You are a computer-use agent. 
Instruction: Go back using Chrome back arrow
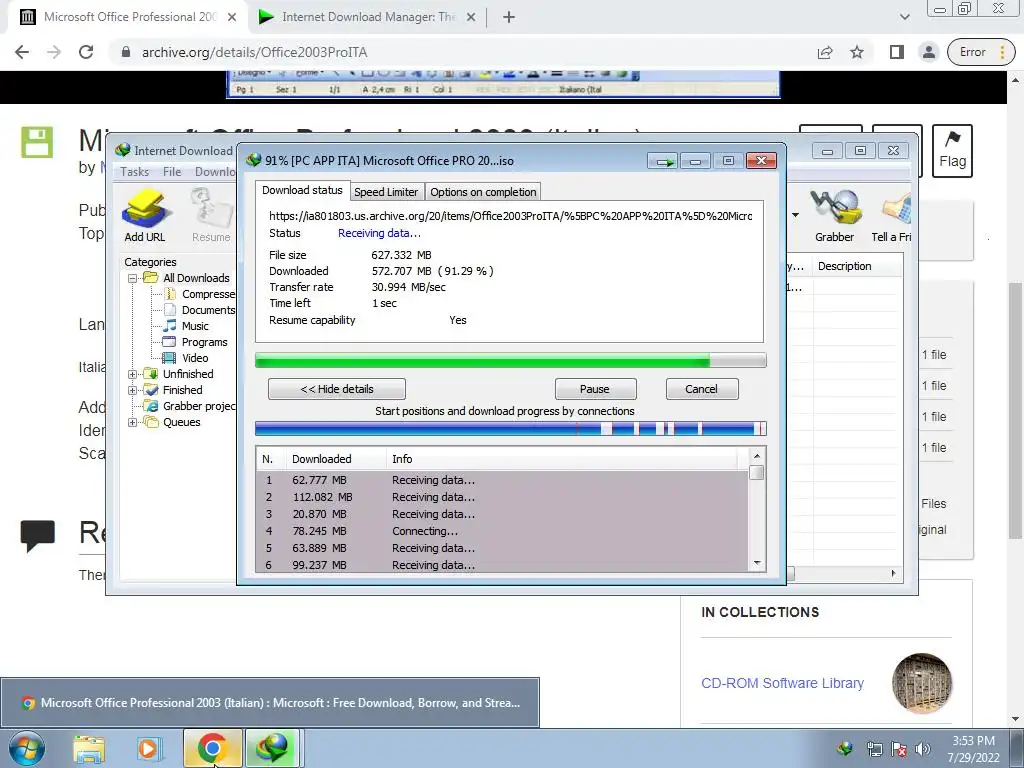pyautogui.click(x=22, y=52)
